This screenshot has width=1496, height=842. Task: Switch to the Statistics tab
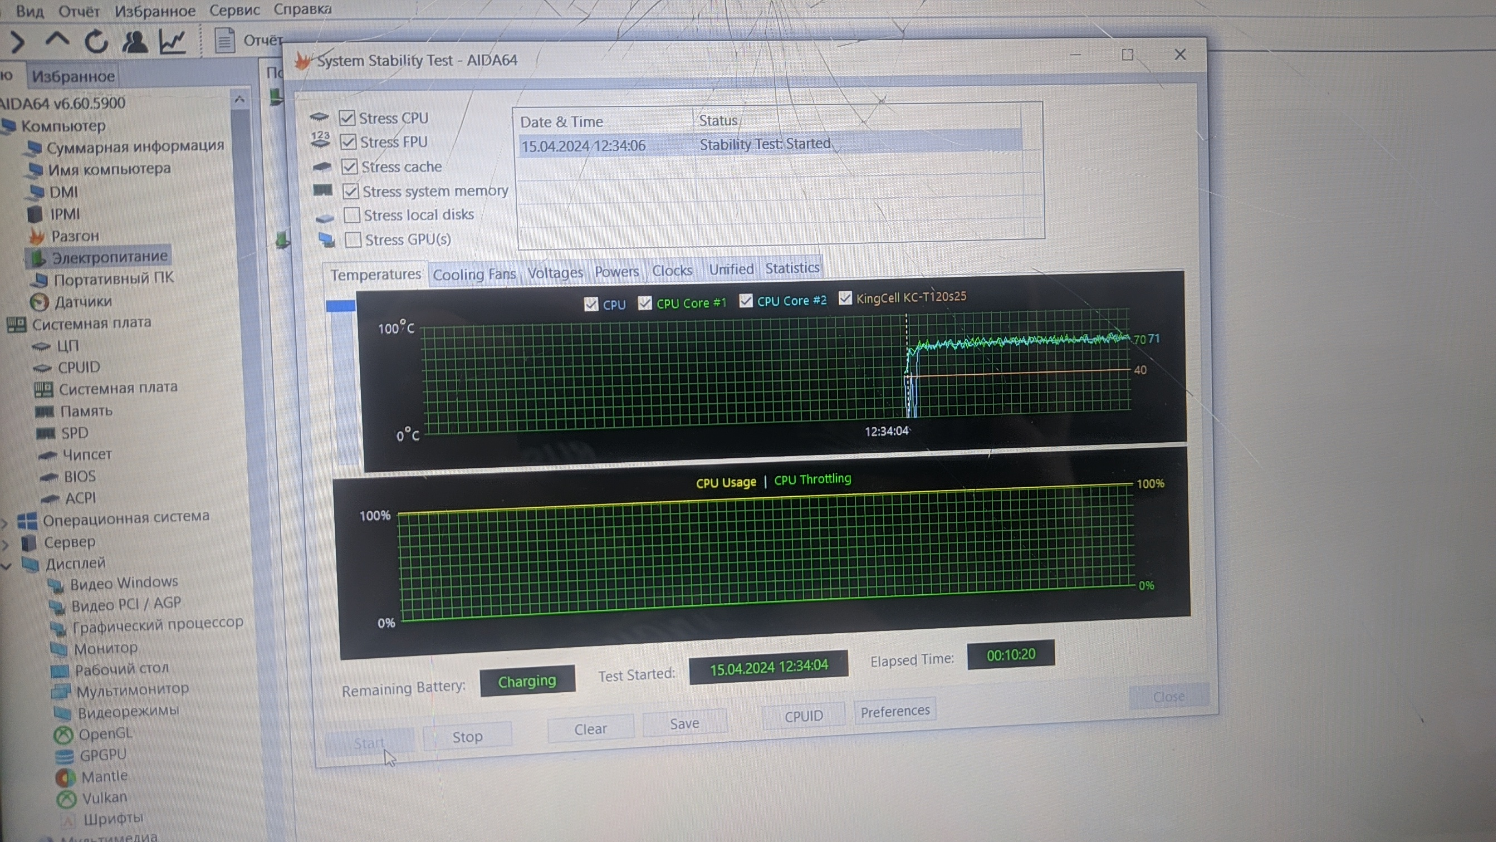[792, 268]
